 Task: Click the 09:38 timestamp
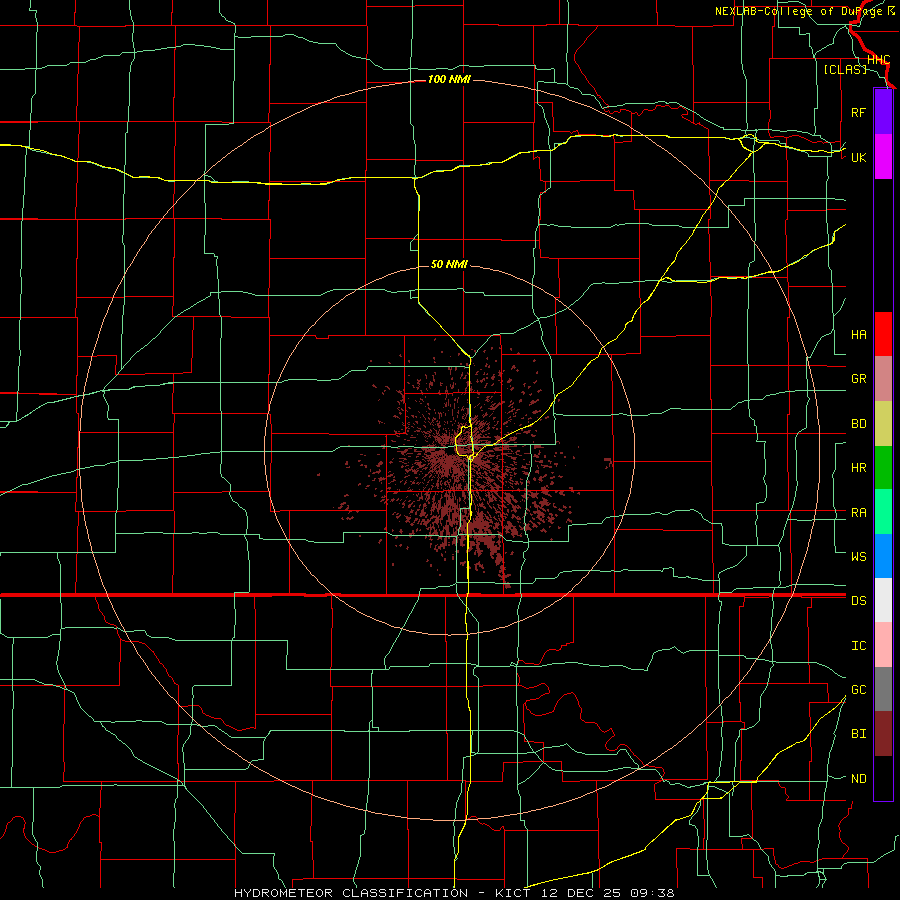click(x=652, y=893)
